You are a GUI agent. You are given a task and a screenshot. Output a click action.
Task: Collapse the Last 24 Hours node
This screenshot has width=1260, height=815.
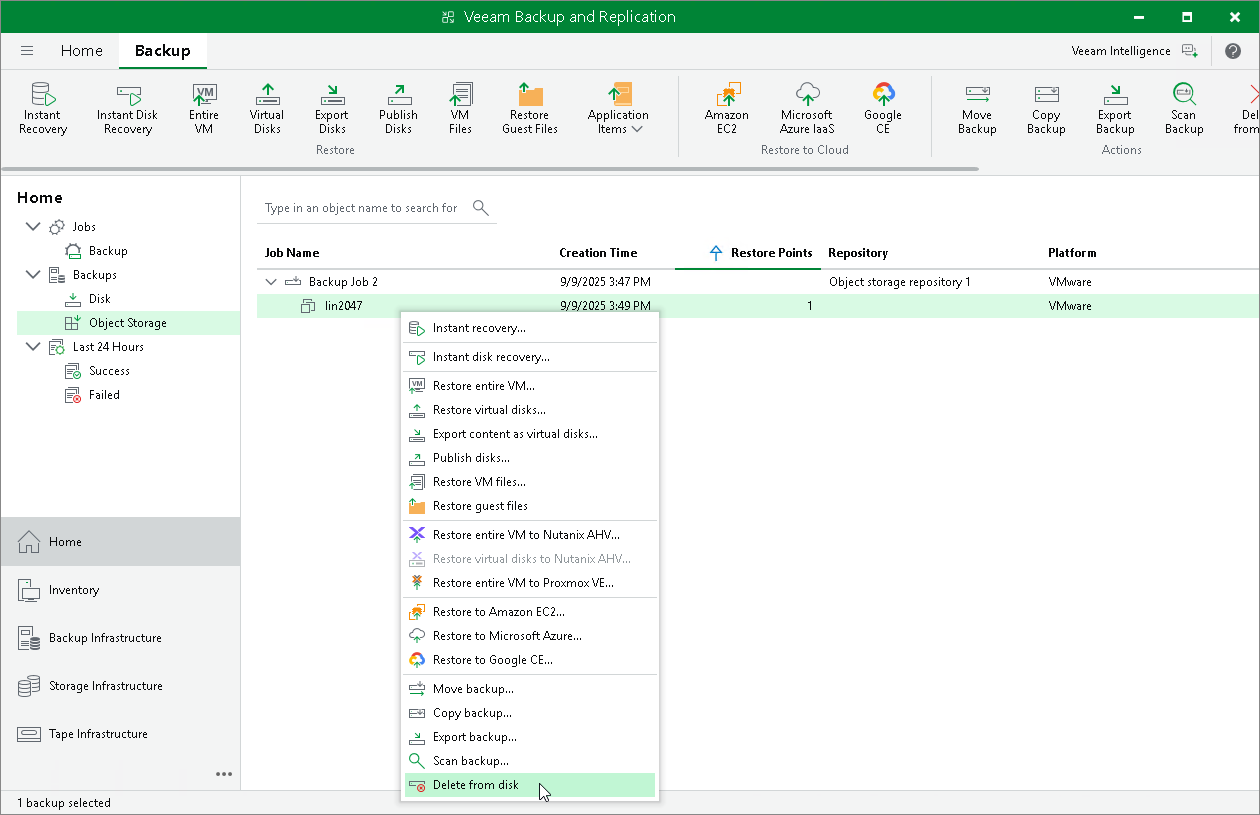(x=33, y=347)
